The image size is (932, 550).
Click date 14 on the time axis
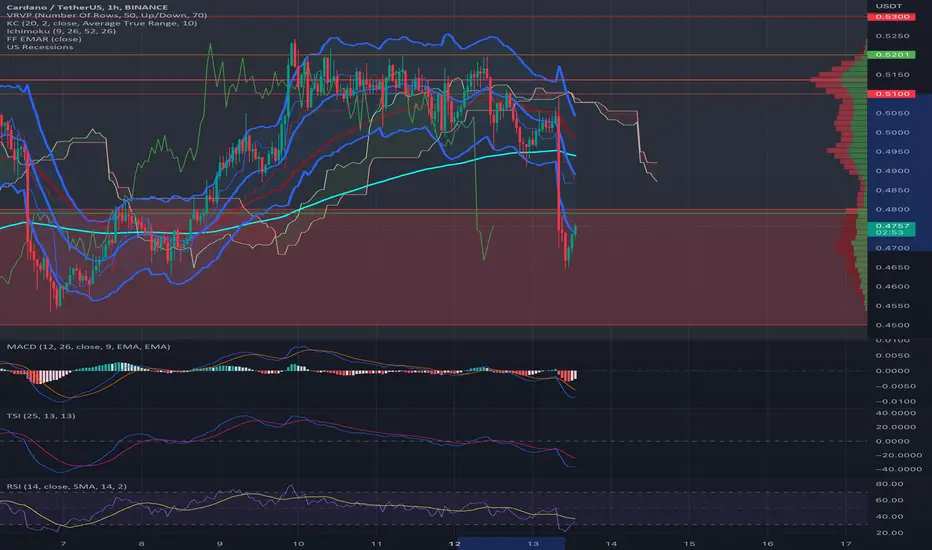tap(611, 543)
